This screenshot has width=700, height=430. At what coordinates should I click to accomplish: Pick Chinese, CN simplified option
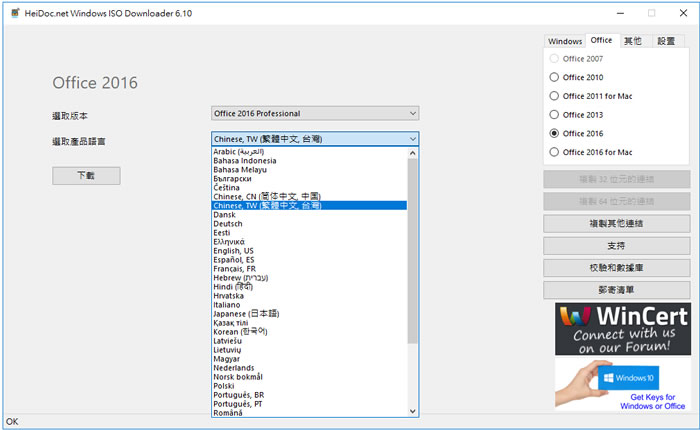pyautogui.click(x=309, y=196)
